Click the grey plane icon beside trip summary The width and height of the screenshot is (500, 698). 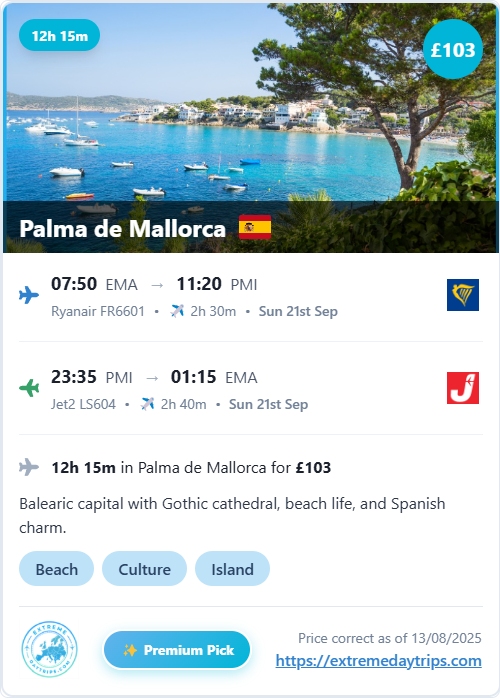click(x=29, y=467)
